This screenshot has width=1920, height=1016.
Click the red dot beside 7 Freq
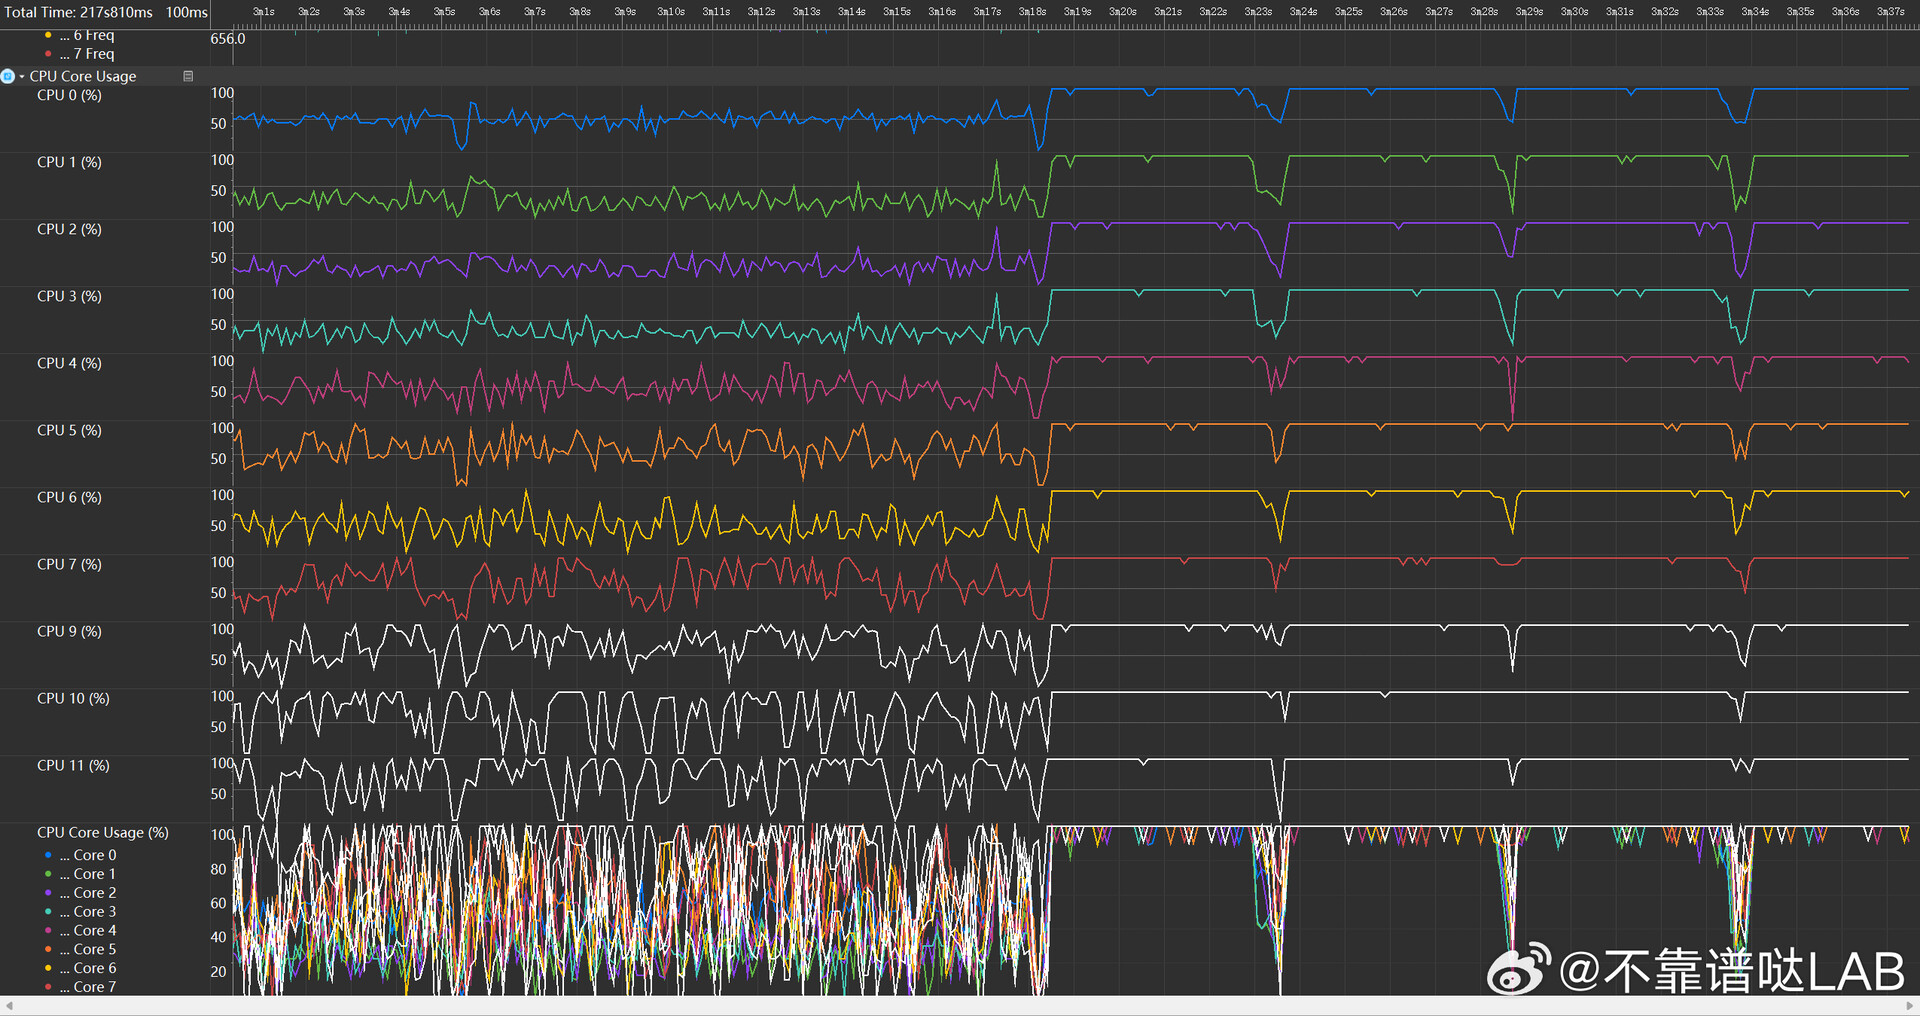click(48, 54)
